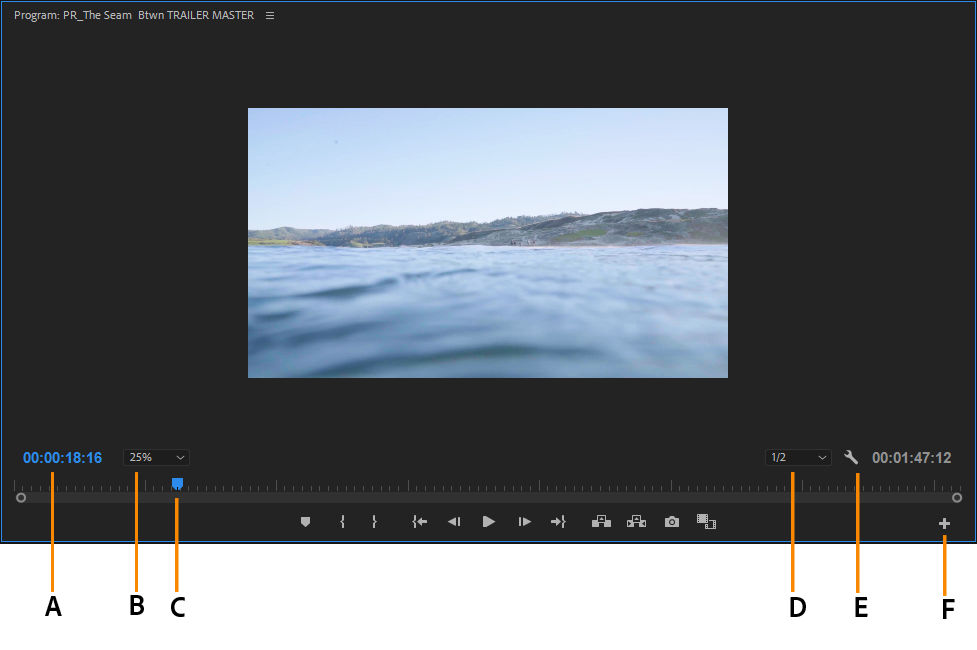Click the Button Editor plus icon
Image resolution: width=977 pixels, height=650 pixels.
point(944,521)
